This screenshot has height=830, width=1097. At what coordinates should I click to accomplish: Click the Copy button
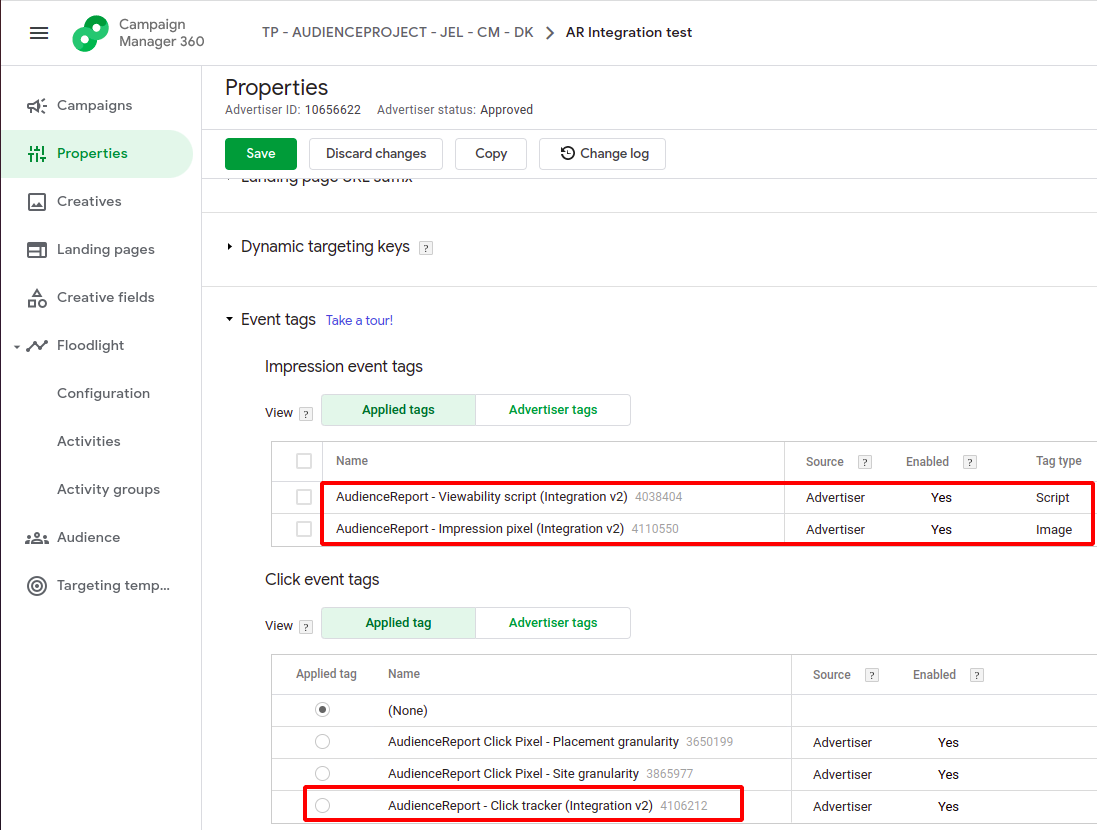tap(490, 154)
